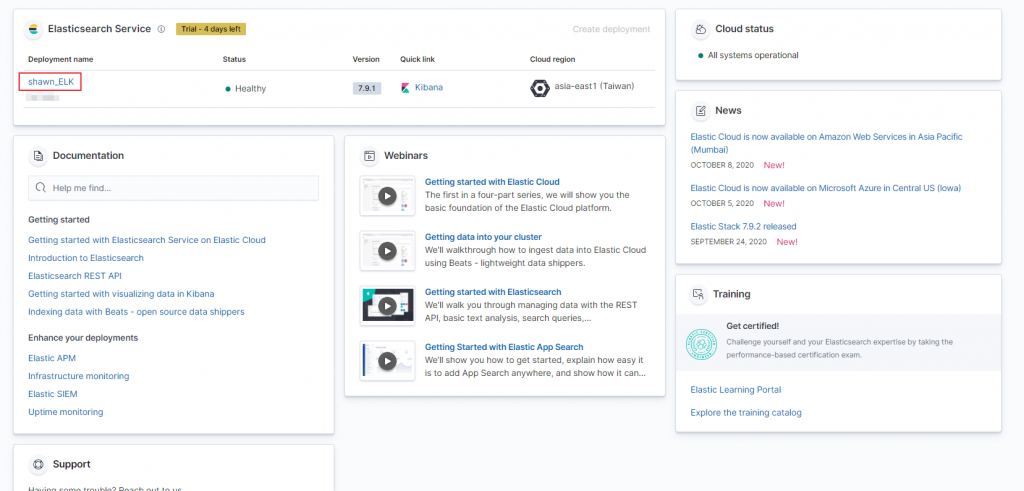
Task: Play the Getting data into your cluster video
Action: point(387,251)
